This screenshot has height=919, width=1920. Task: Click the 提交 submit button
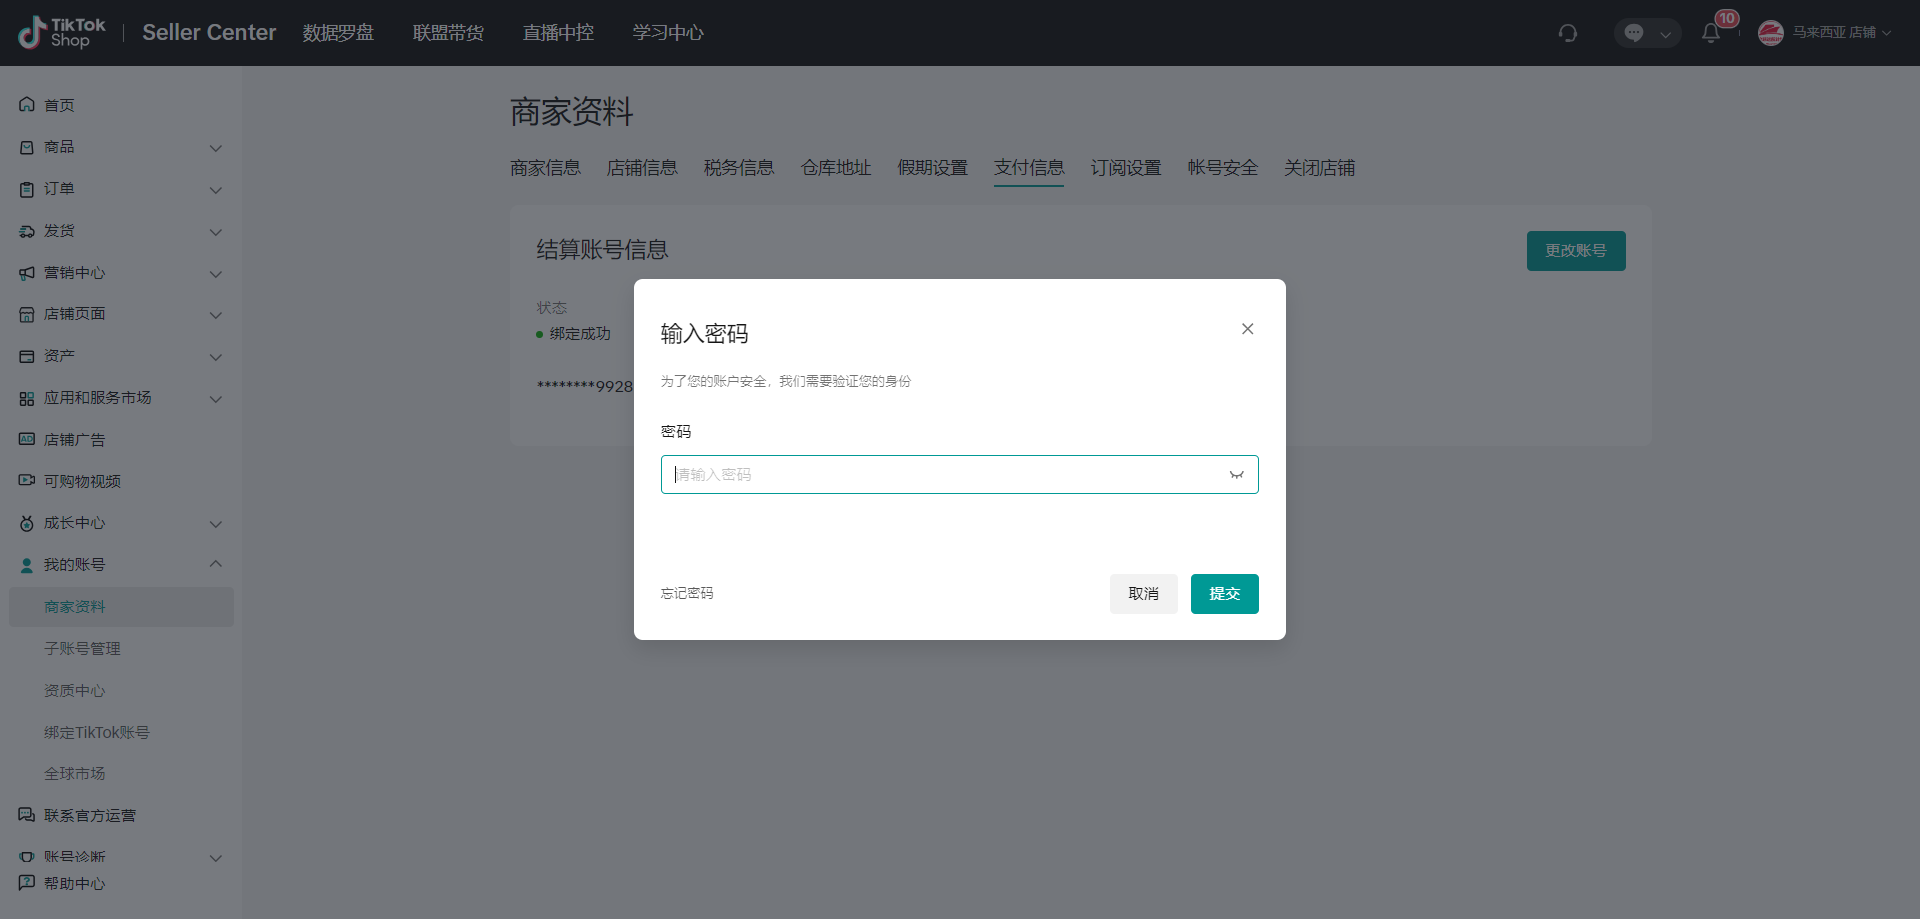[x=1224, y=593]
